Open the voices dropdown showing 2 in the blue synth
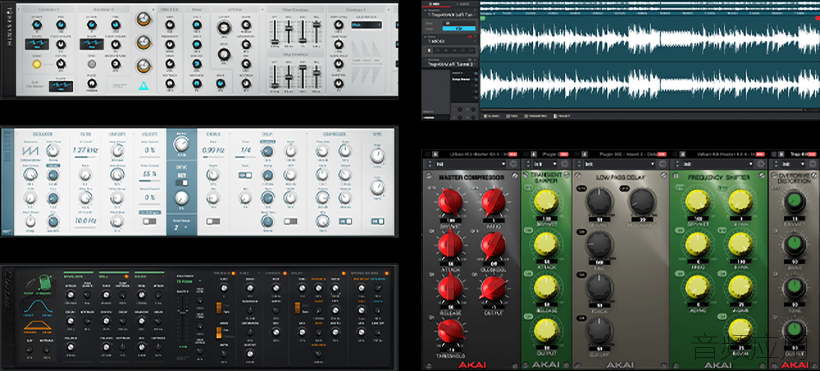The image size is (820, 371). [181, 228]
